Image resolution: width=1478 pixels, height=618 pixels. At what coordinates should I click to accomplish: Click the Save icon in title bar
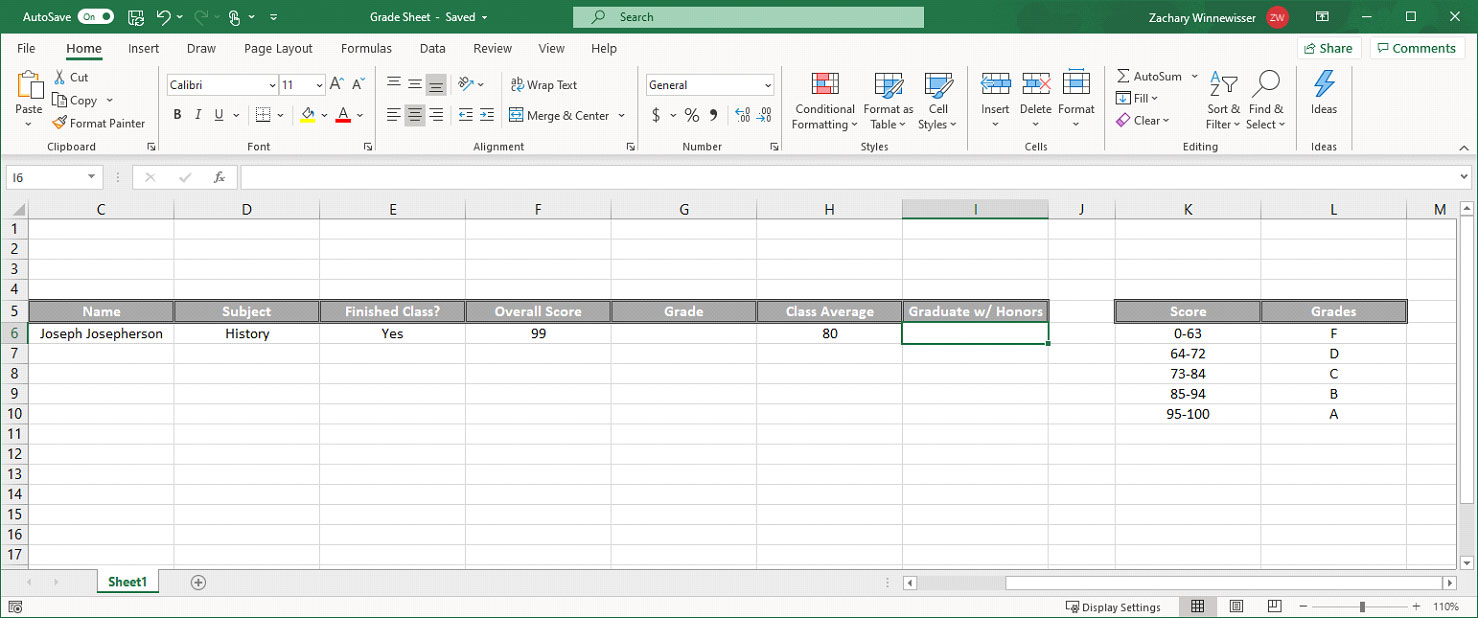tap(137, 17)
